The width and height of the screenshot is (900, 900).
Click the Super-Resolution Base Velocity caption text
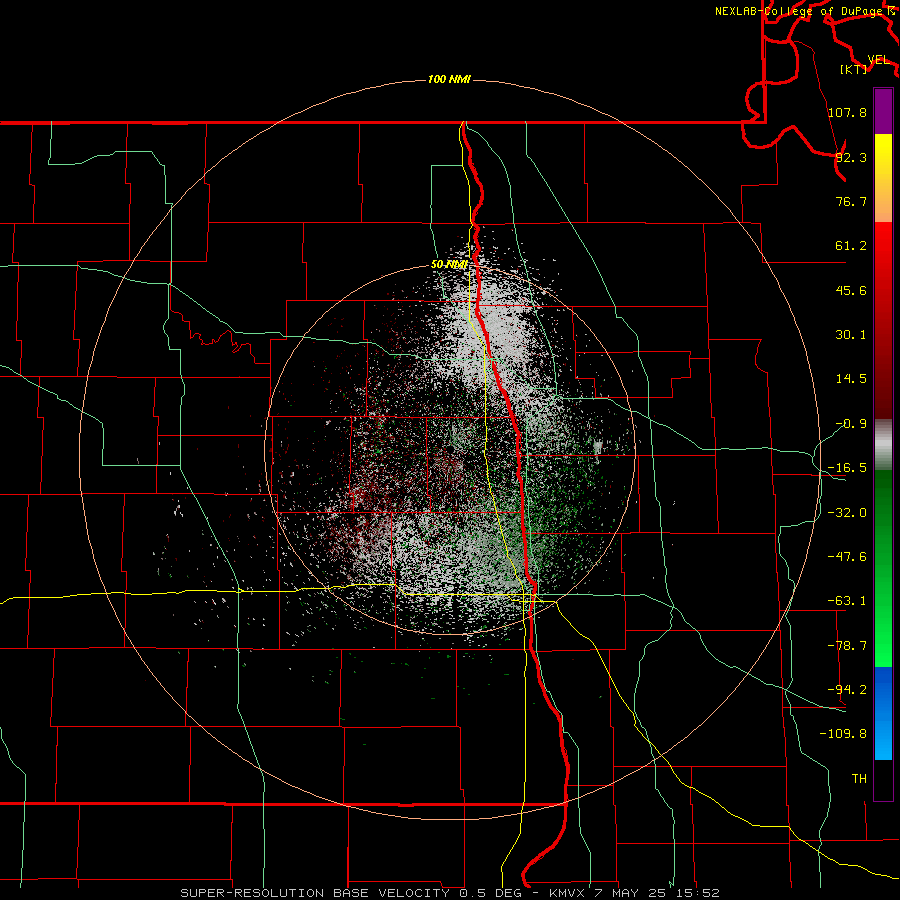coord(449,893)
